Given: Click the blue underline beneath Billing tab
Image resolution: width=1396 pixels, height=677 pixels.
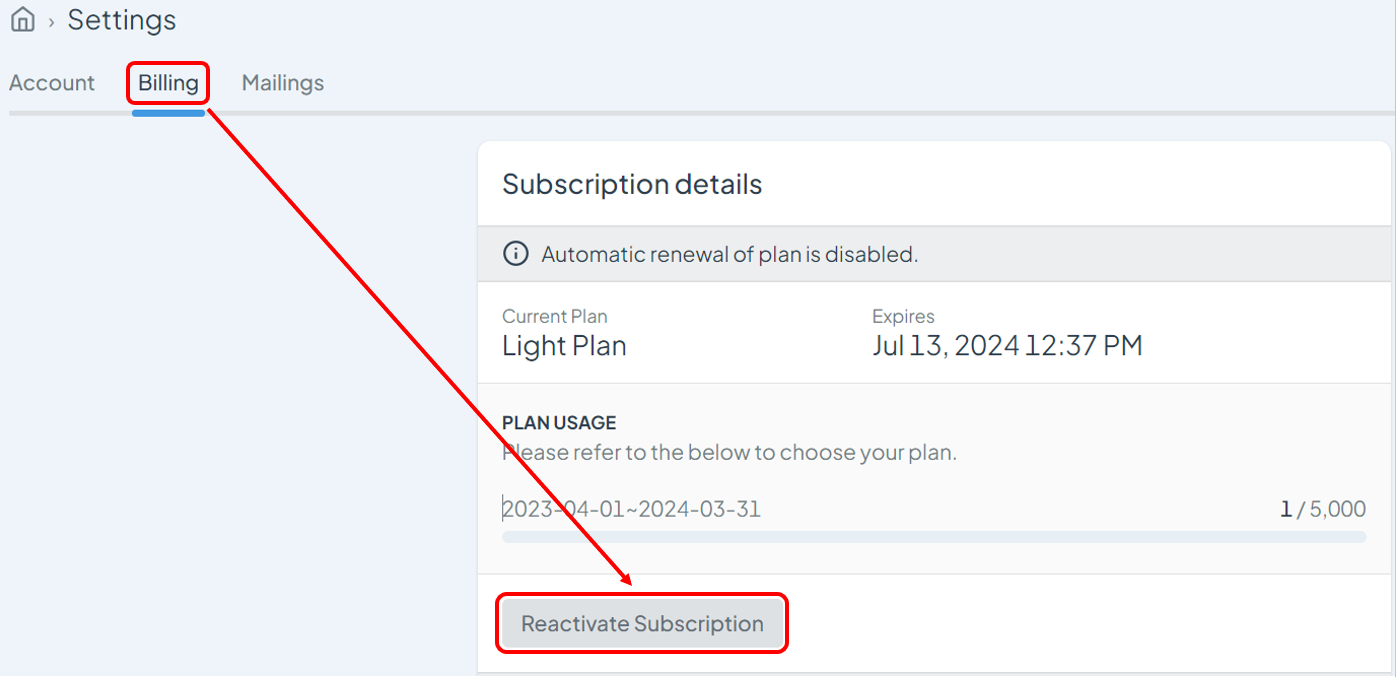Looking at the screenshot, I should coord(168,112).
